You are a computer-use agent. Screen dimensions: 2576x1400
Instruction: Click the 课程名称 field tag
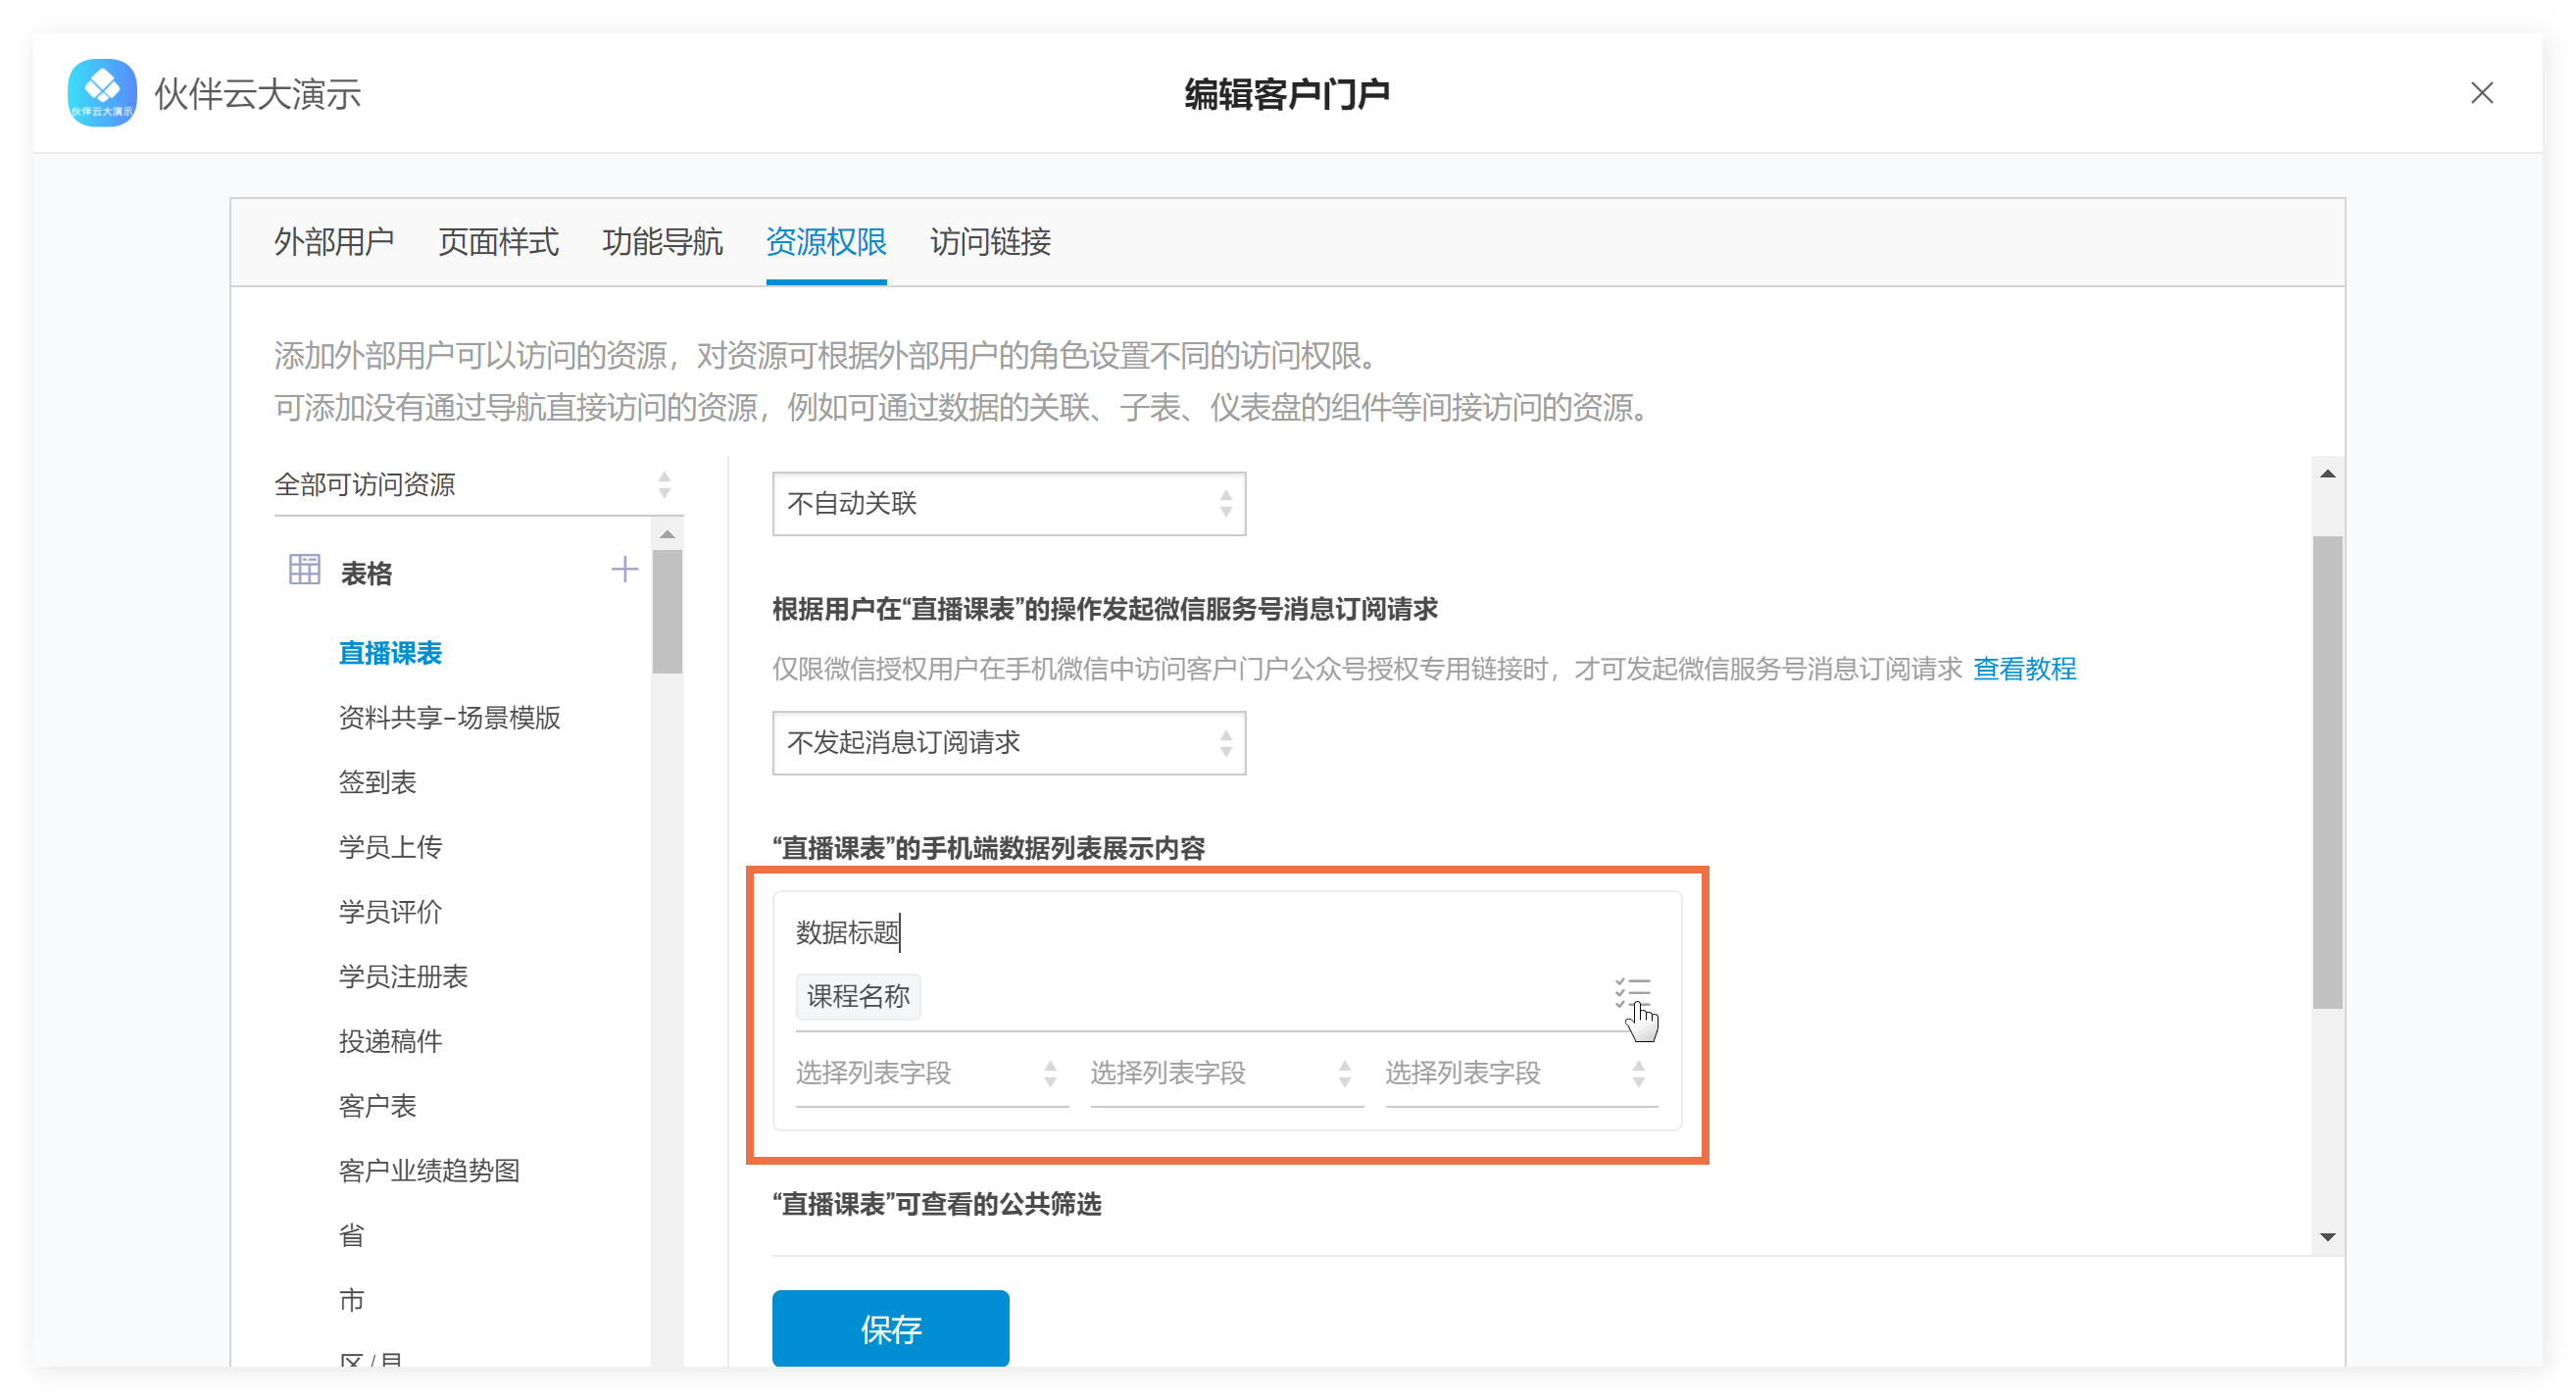pos(858,996)
